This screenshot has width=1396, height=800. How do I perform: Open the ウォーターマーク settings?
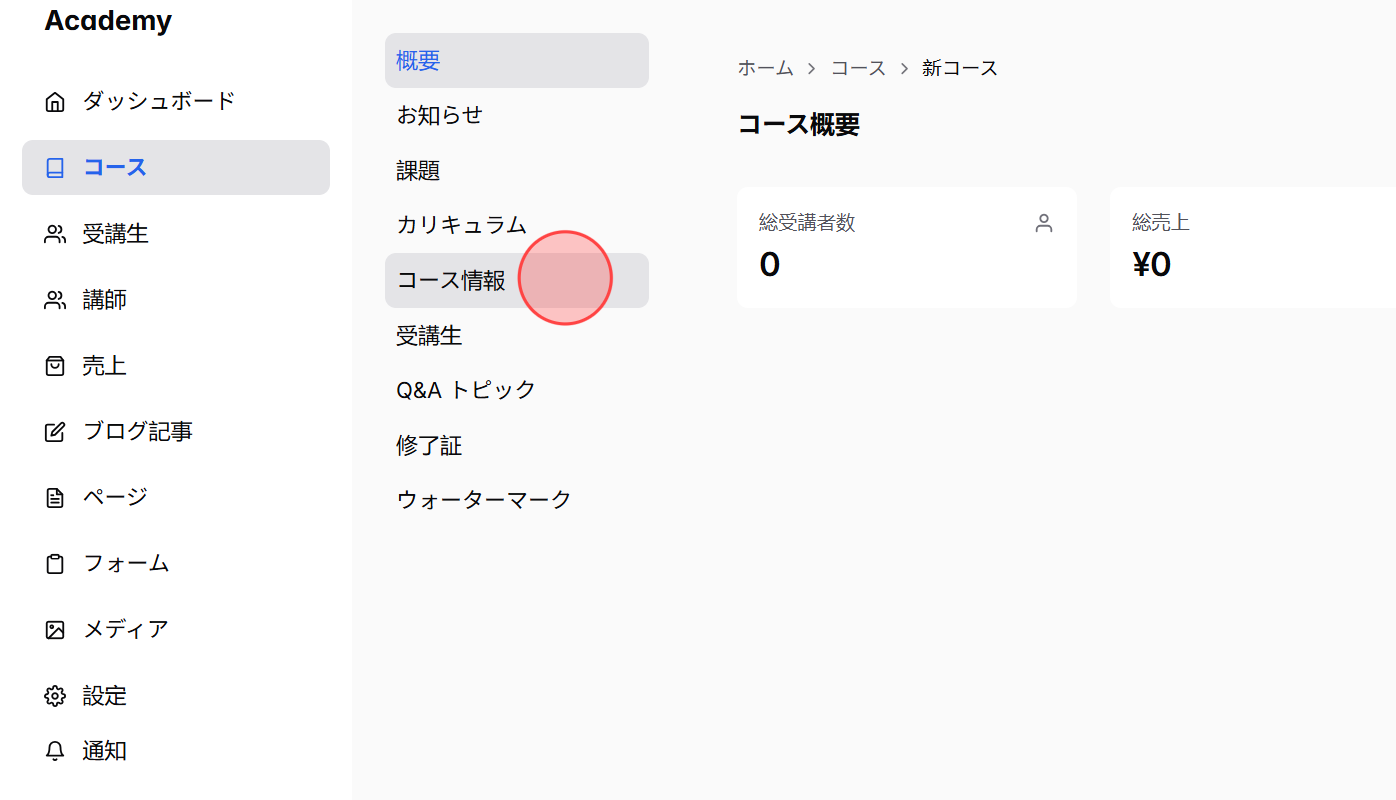click(x=483, y=498)
